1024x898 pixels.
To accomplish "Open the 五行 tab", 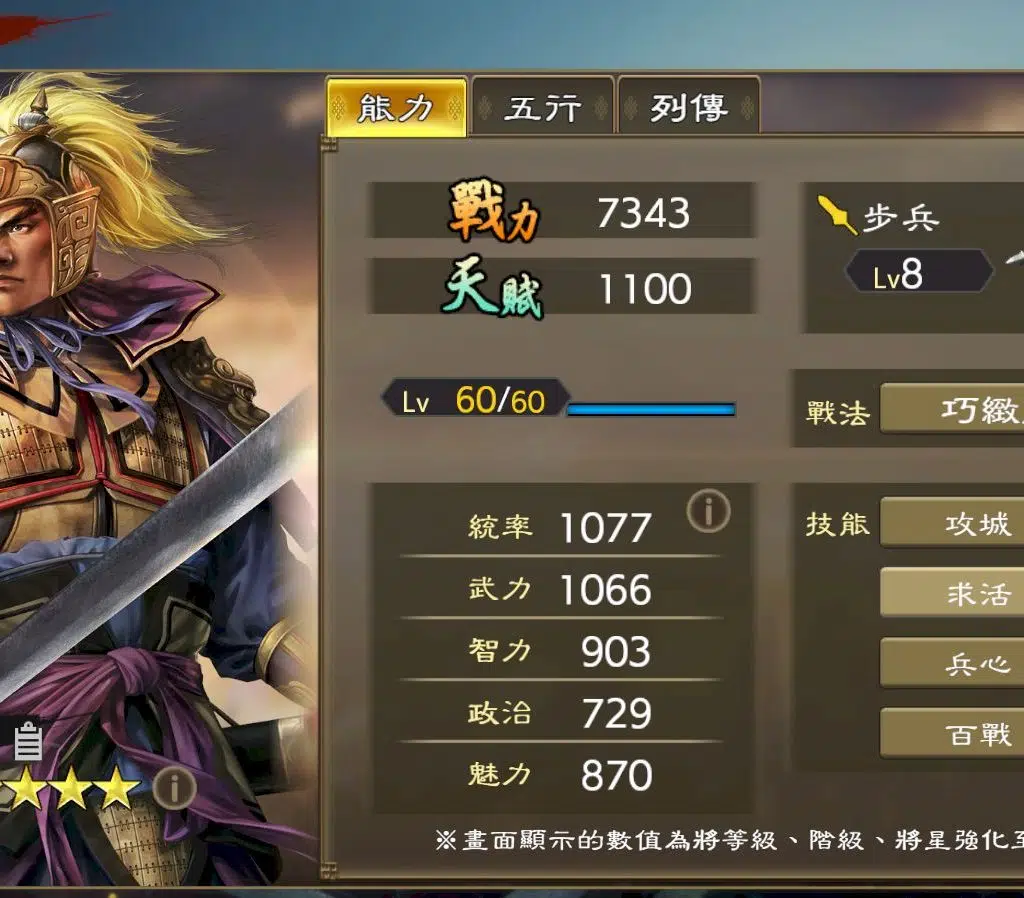I will point(543,107).
